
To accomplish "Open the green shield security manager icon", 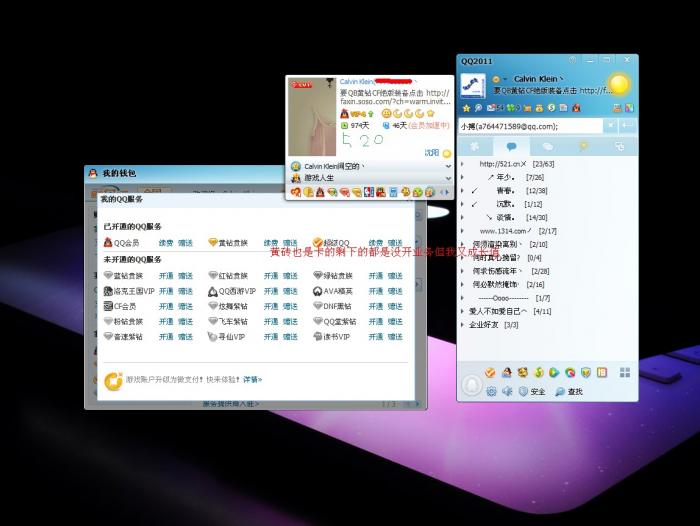I will point(586,372).
